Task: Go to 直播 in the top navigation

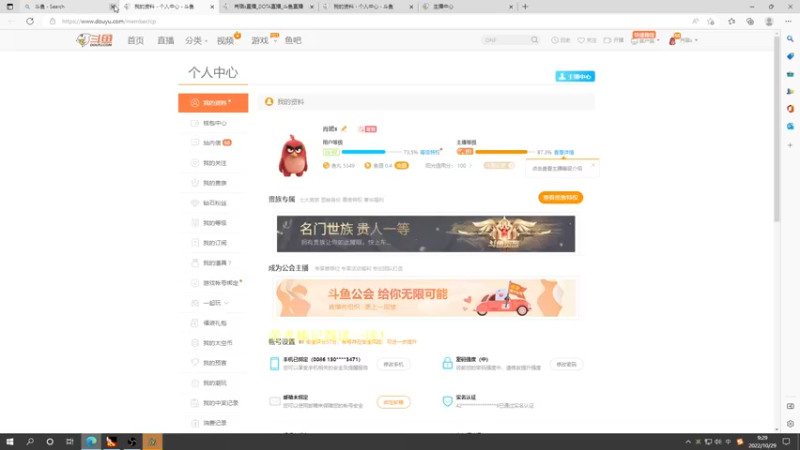Action: click(x=165, y=40)
